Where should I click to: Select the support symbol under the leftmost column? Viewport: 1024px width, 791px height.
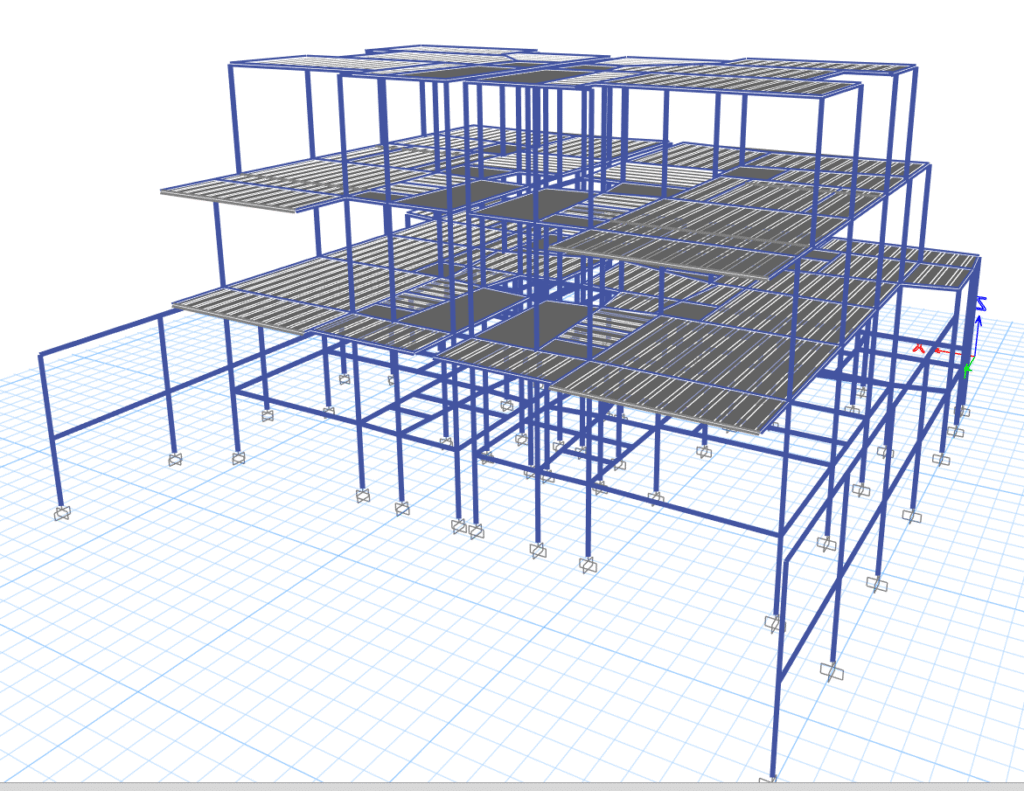coord(62,513)
